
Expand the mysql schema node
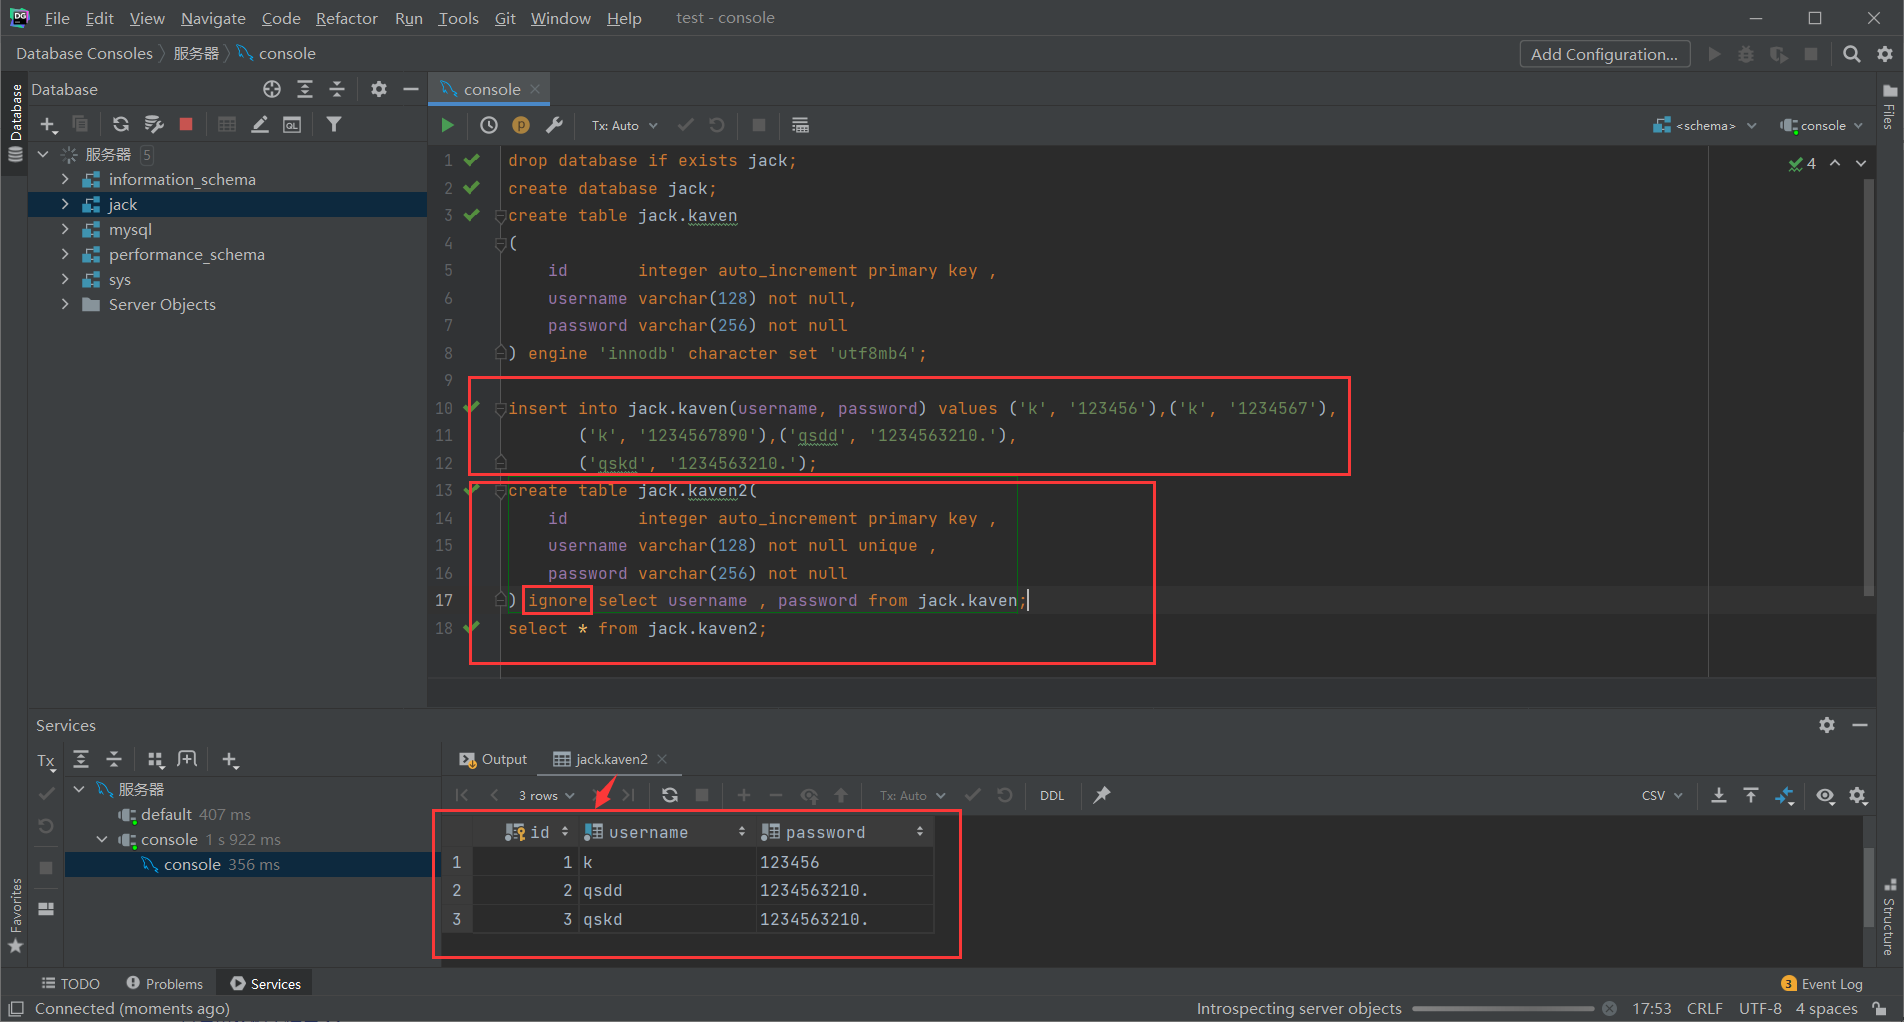[x=65, y=229]
